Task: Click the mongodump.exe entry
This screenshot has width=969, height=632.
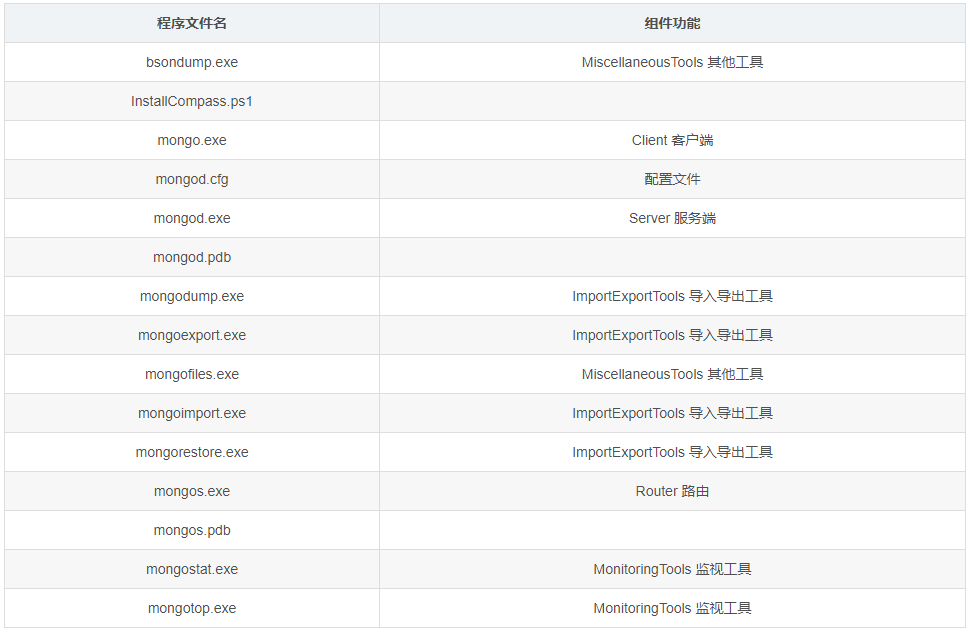Action: pos(192,296)
